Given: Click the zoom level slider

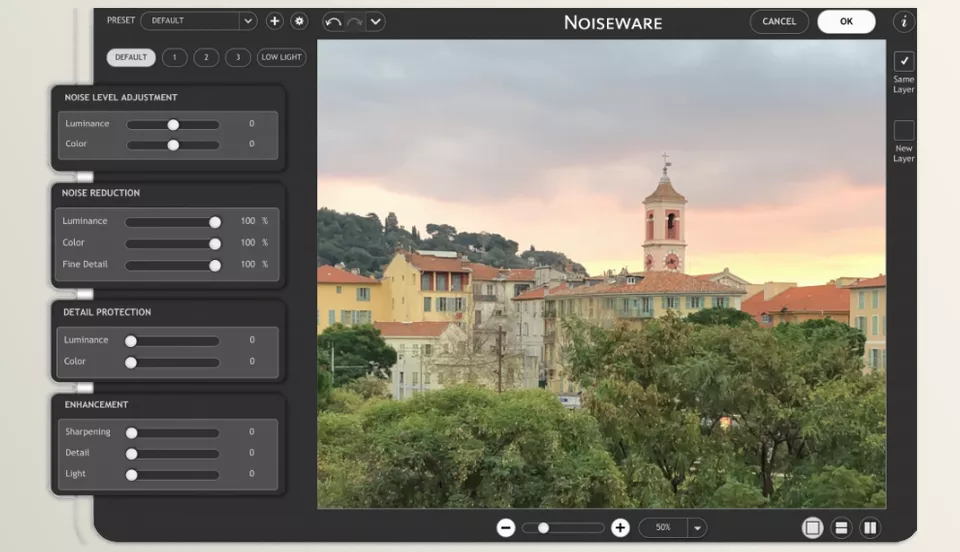Looking at the screenshot, I should click(563, 528).
